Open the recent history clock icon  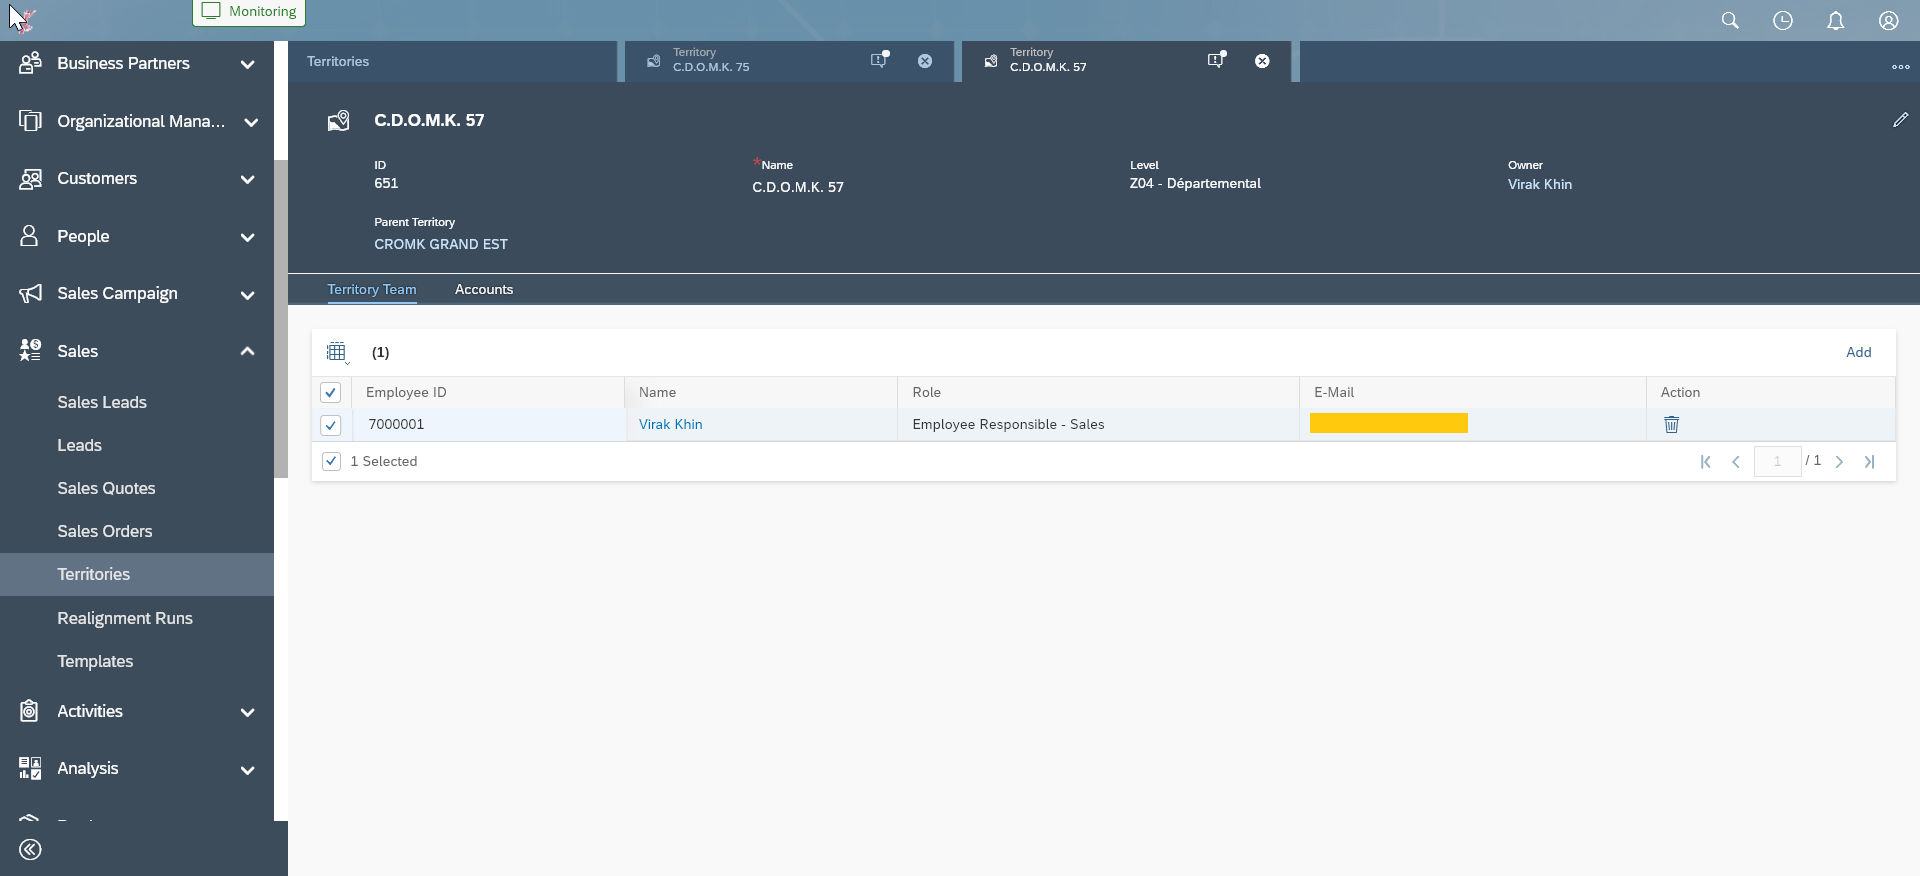pos(1783,21)
